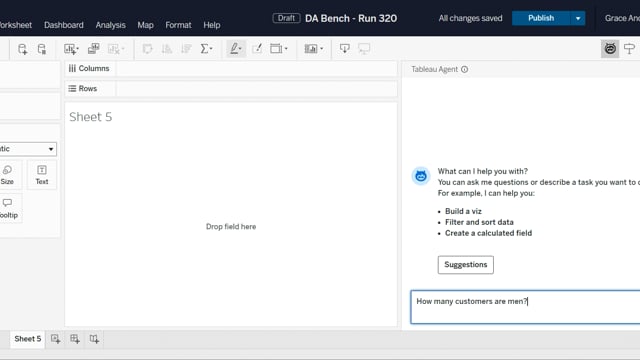Select the Sheet 5 tab
Image resolution: width=640 pixels, height=360 pixels.
(27, 339)
